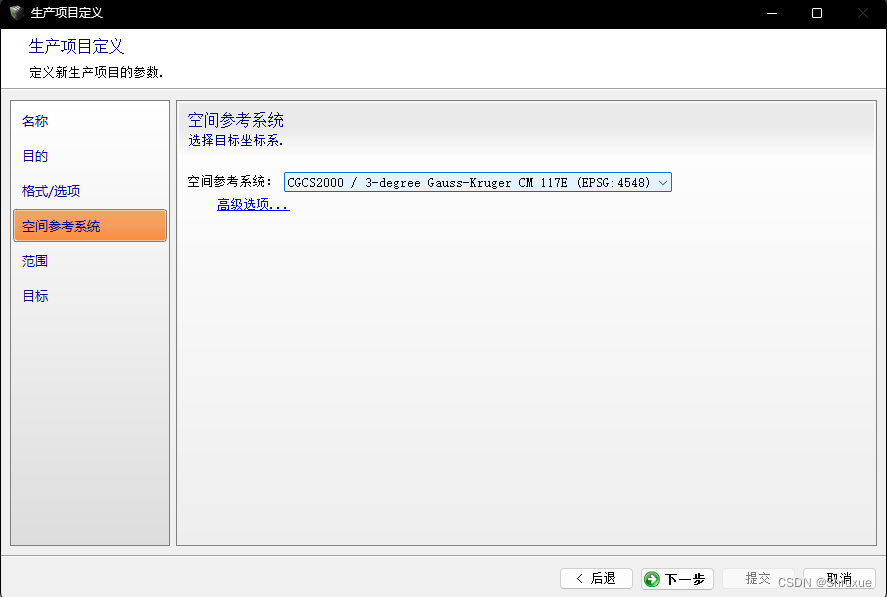Maximize the 生产项目定义 window
Viewport: 887px width, 597px height.
click(815, 13)
